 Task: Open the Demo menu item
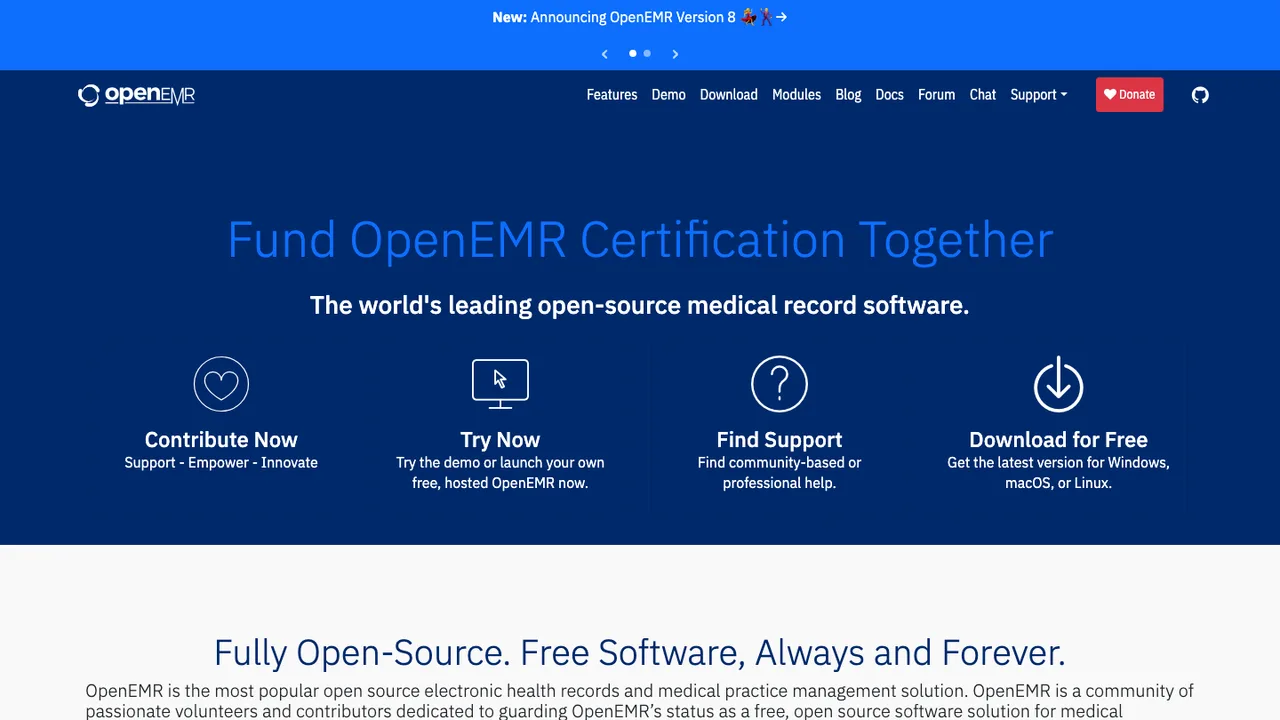(669, 95)
